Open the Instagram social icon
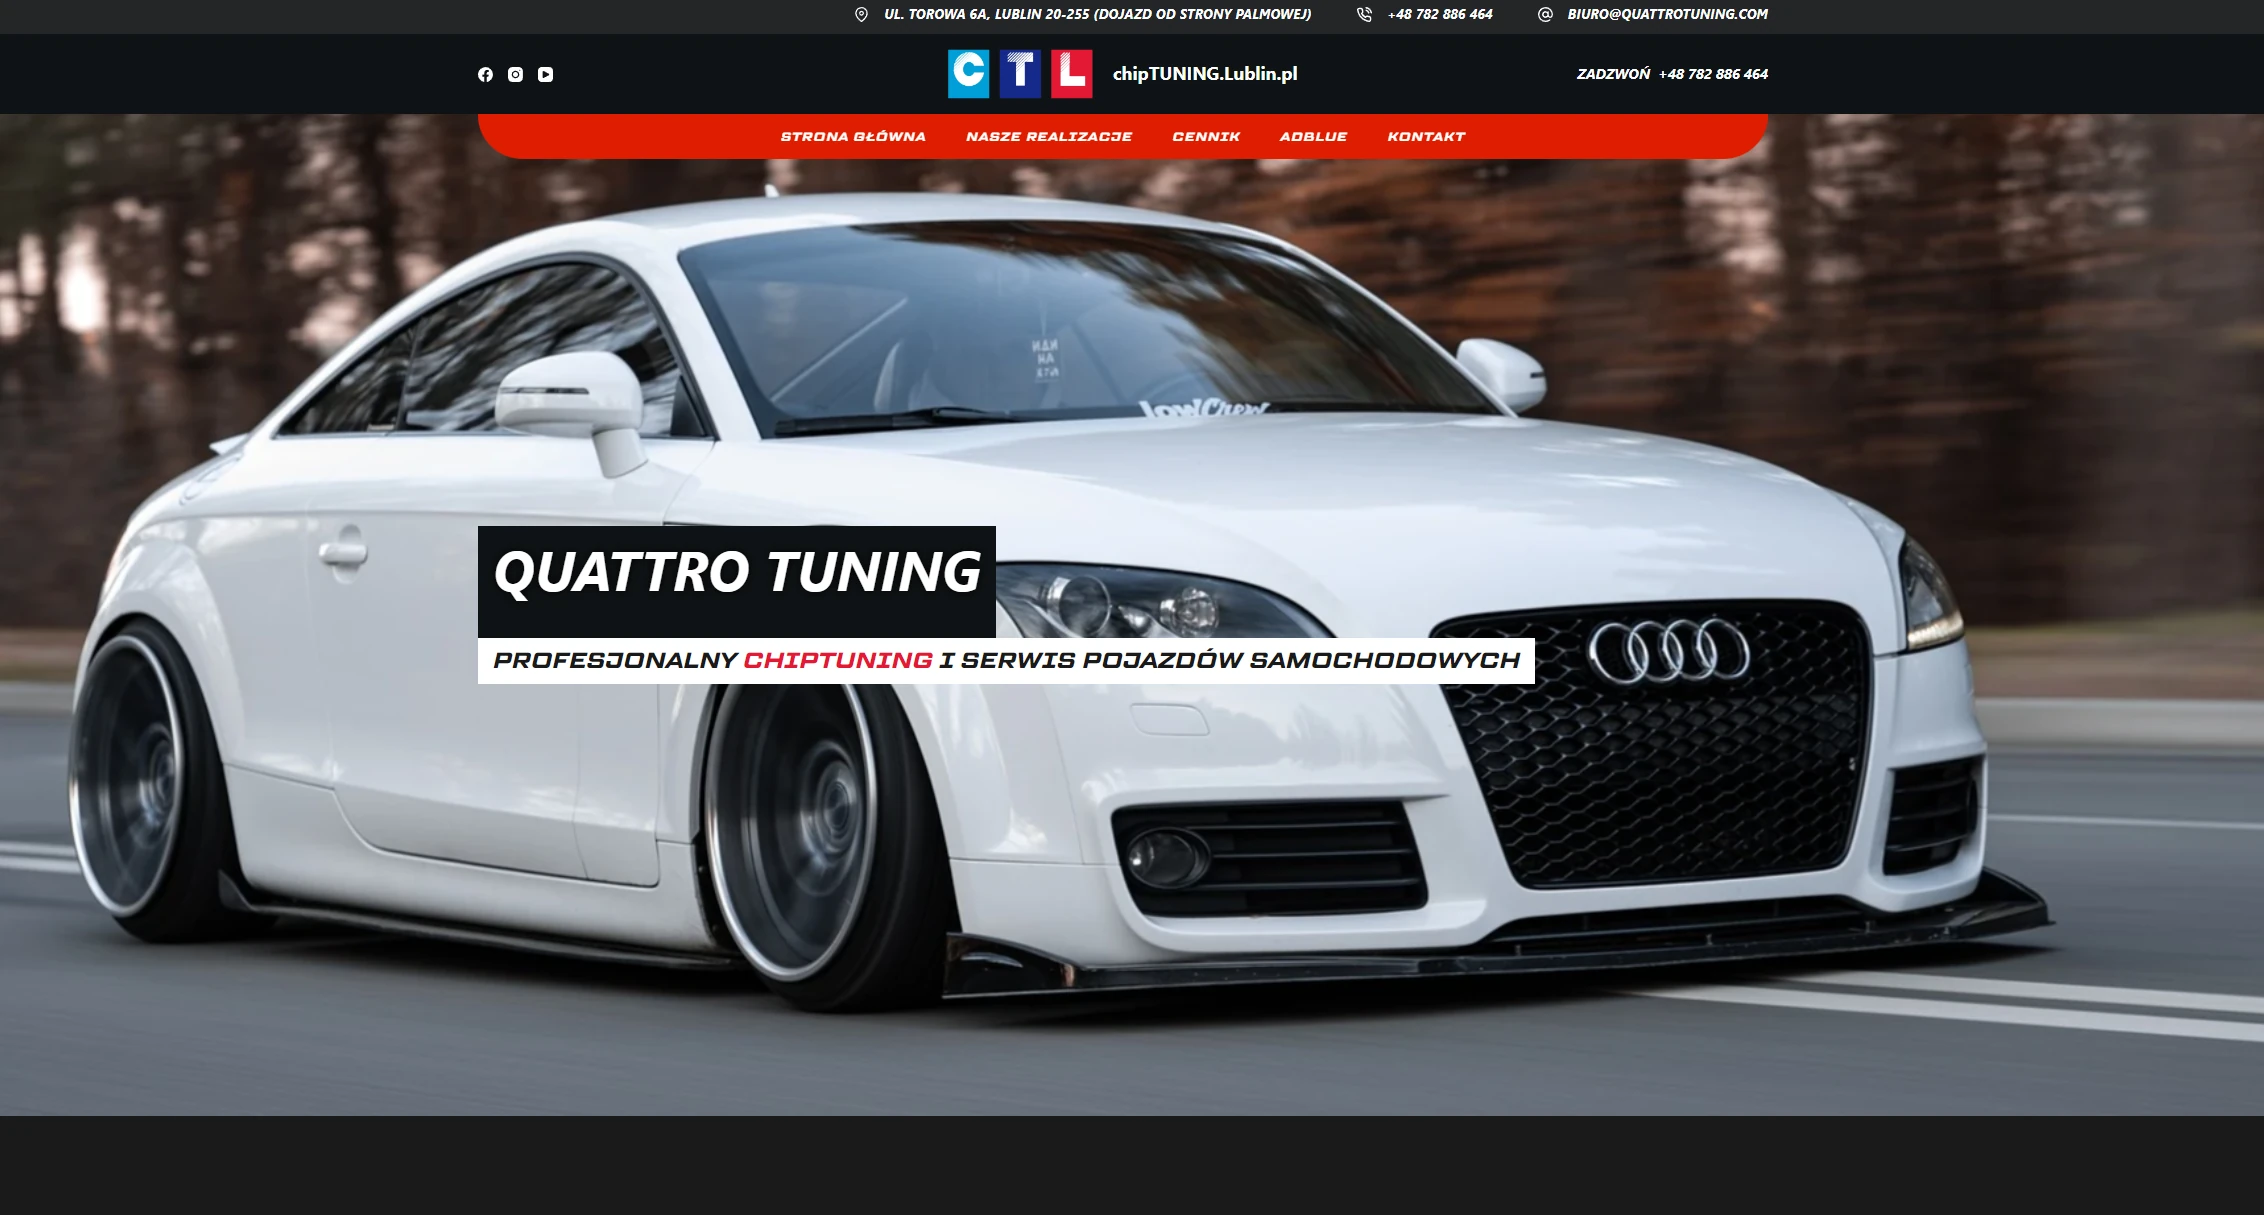2264x1215 pixels. 515,74
